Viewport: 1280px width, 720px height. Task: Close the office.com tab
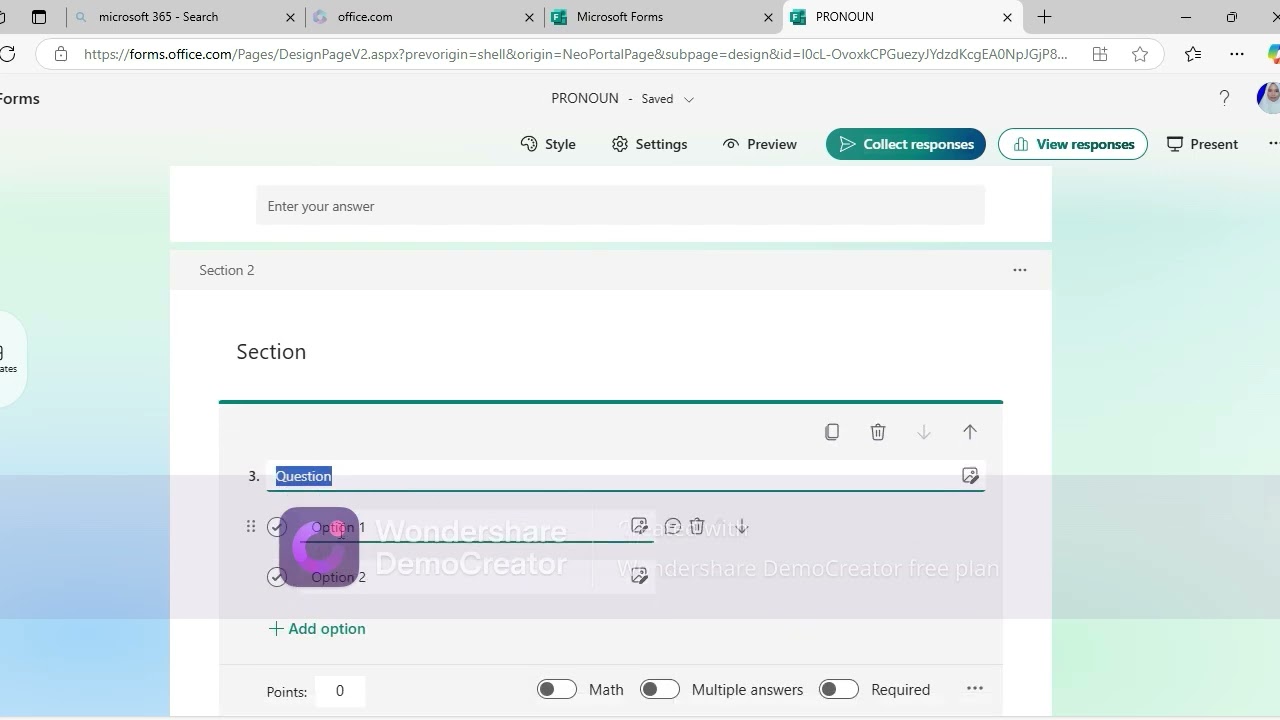(x=529, y=17)
